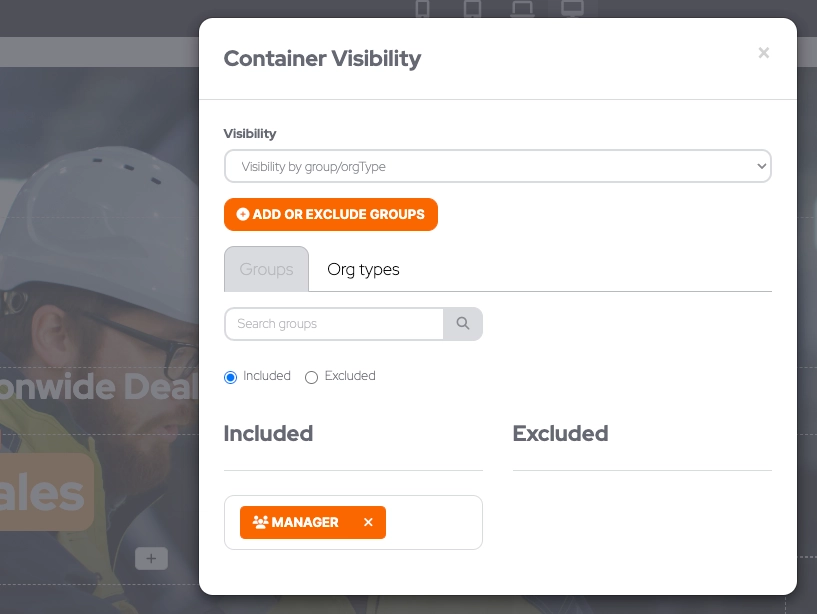
Task: Click the group icon on the MANAGER tag
Action: tap(260, 522)
